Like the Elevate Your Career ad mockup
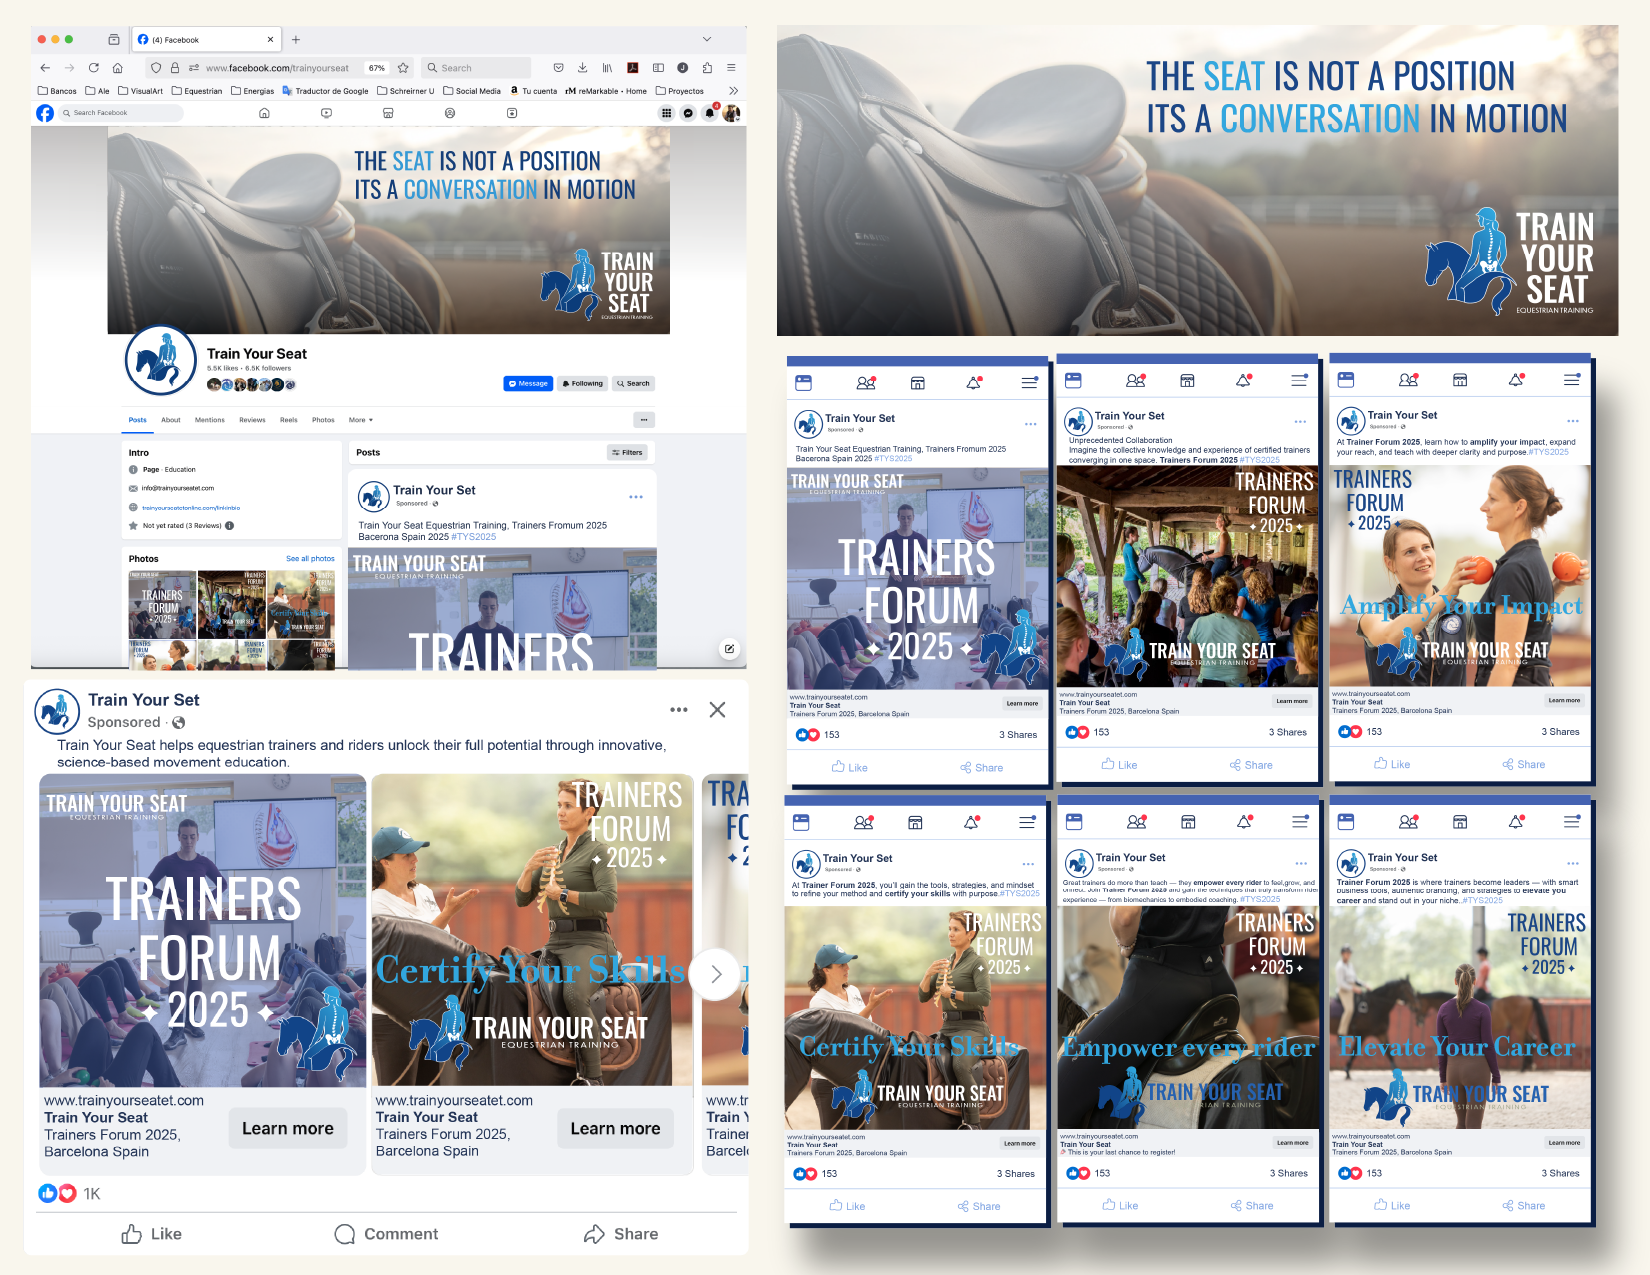The width and height of the screenshot is (1650, 1275). [1392, 1205]
